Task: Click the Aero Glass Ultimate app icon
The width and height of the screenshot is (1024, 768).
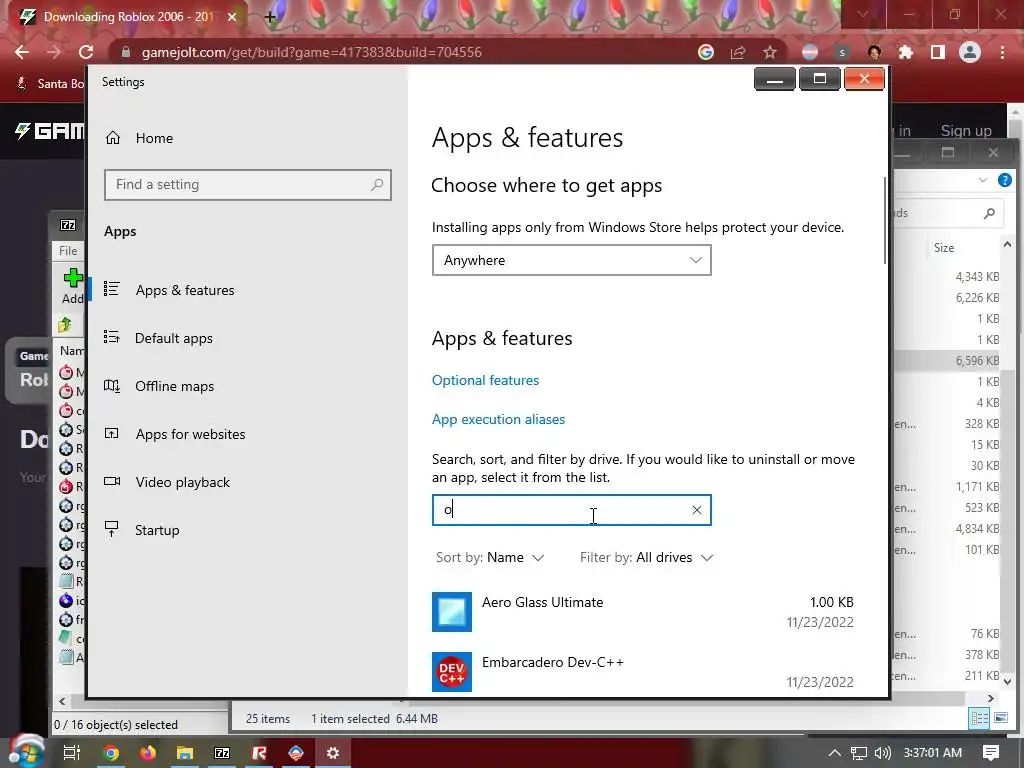Action: (452, 612)
